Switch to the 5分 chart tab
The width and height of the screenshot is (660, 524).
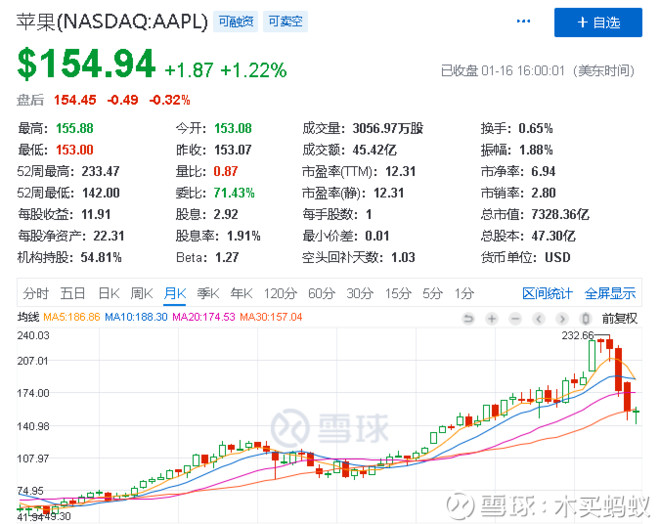coord(433,293)
